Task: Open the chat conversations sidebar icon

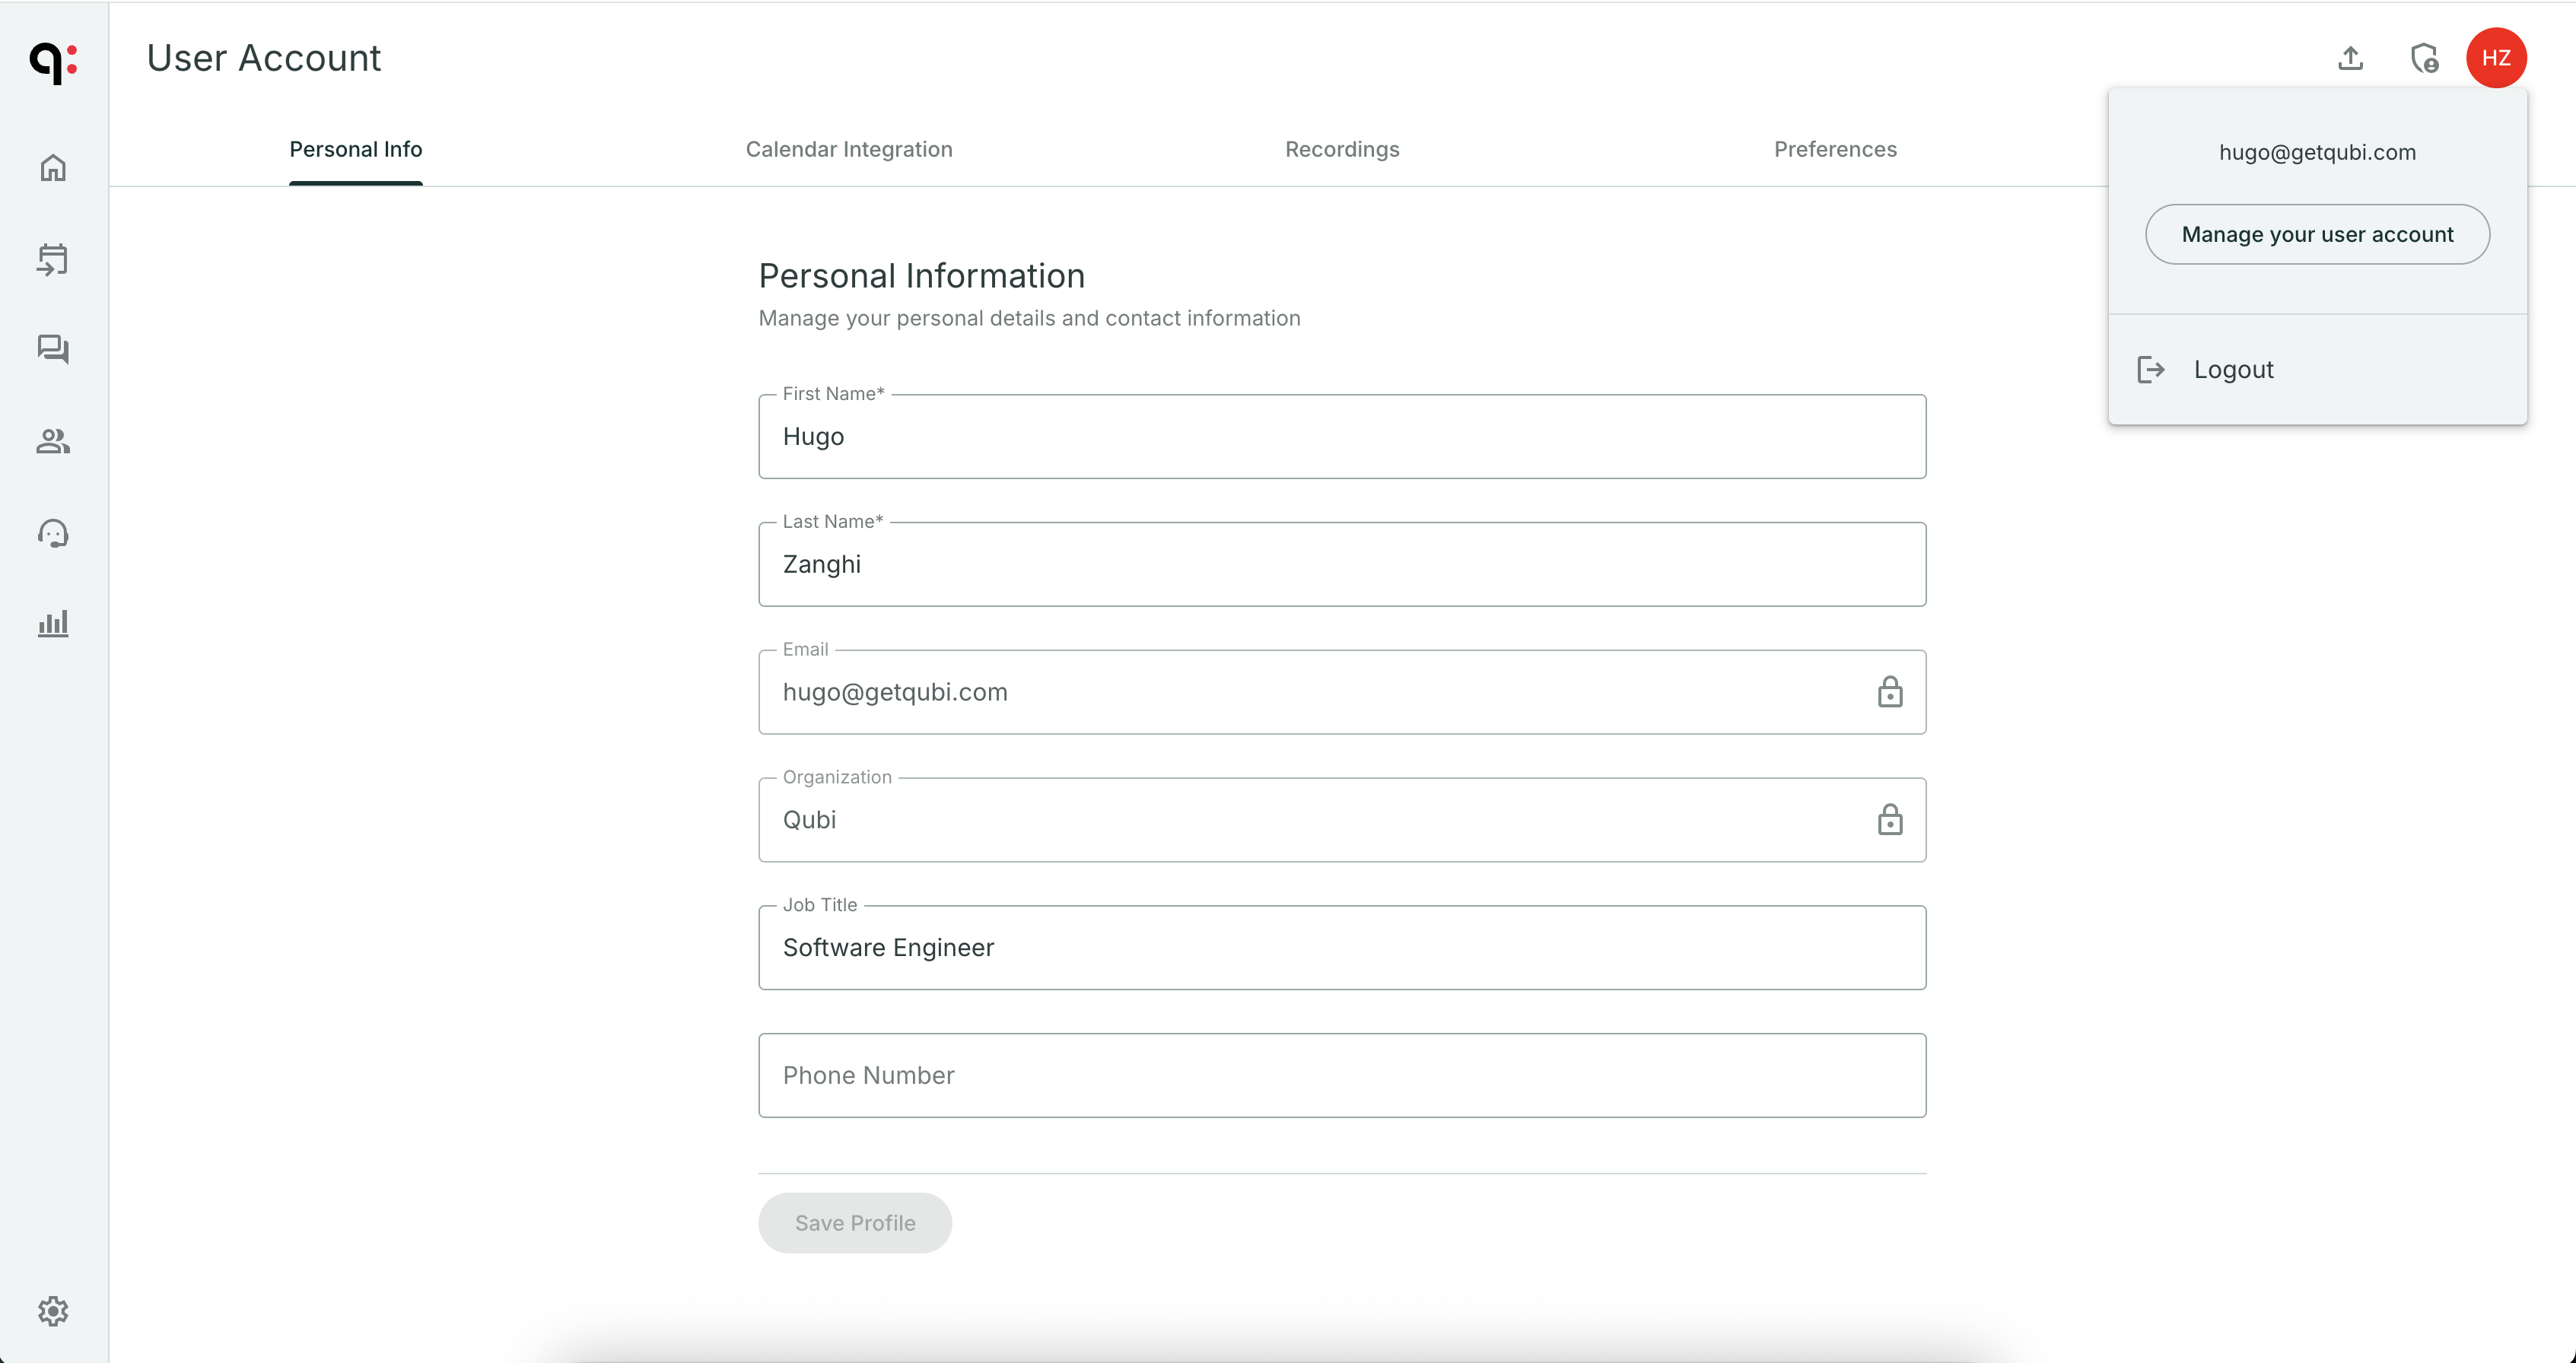Action: (x=53, y=350)
